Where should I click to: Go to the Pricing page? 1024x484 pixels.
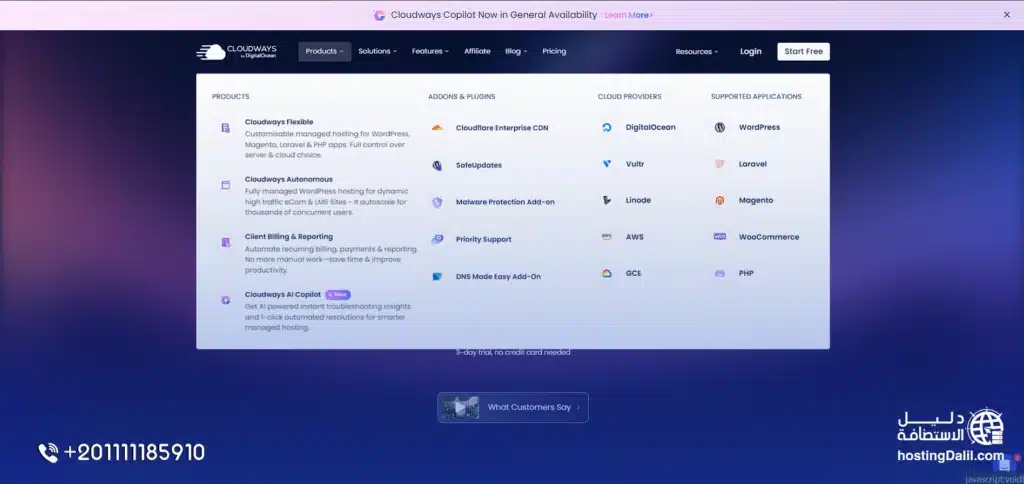(x=554, y=52)
